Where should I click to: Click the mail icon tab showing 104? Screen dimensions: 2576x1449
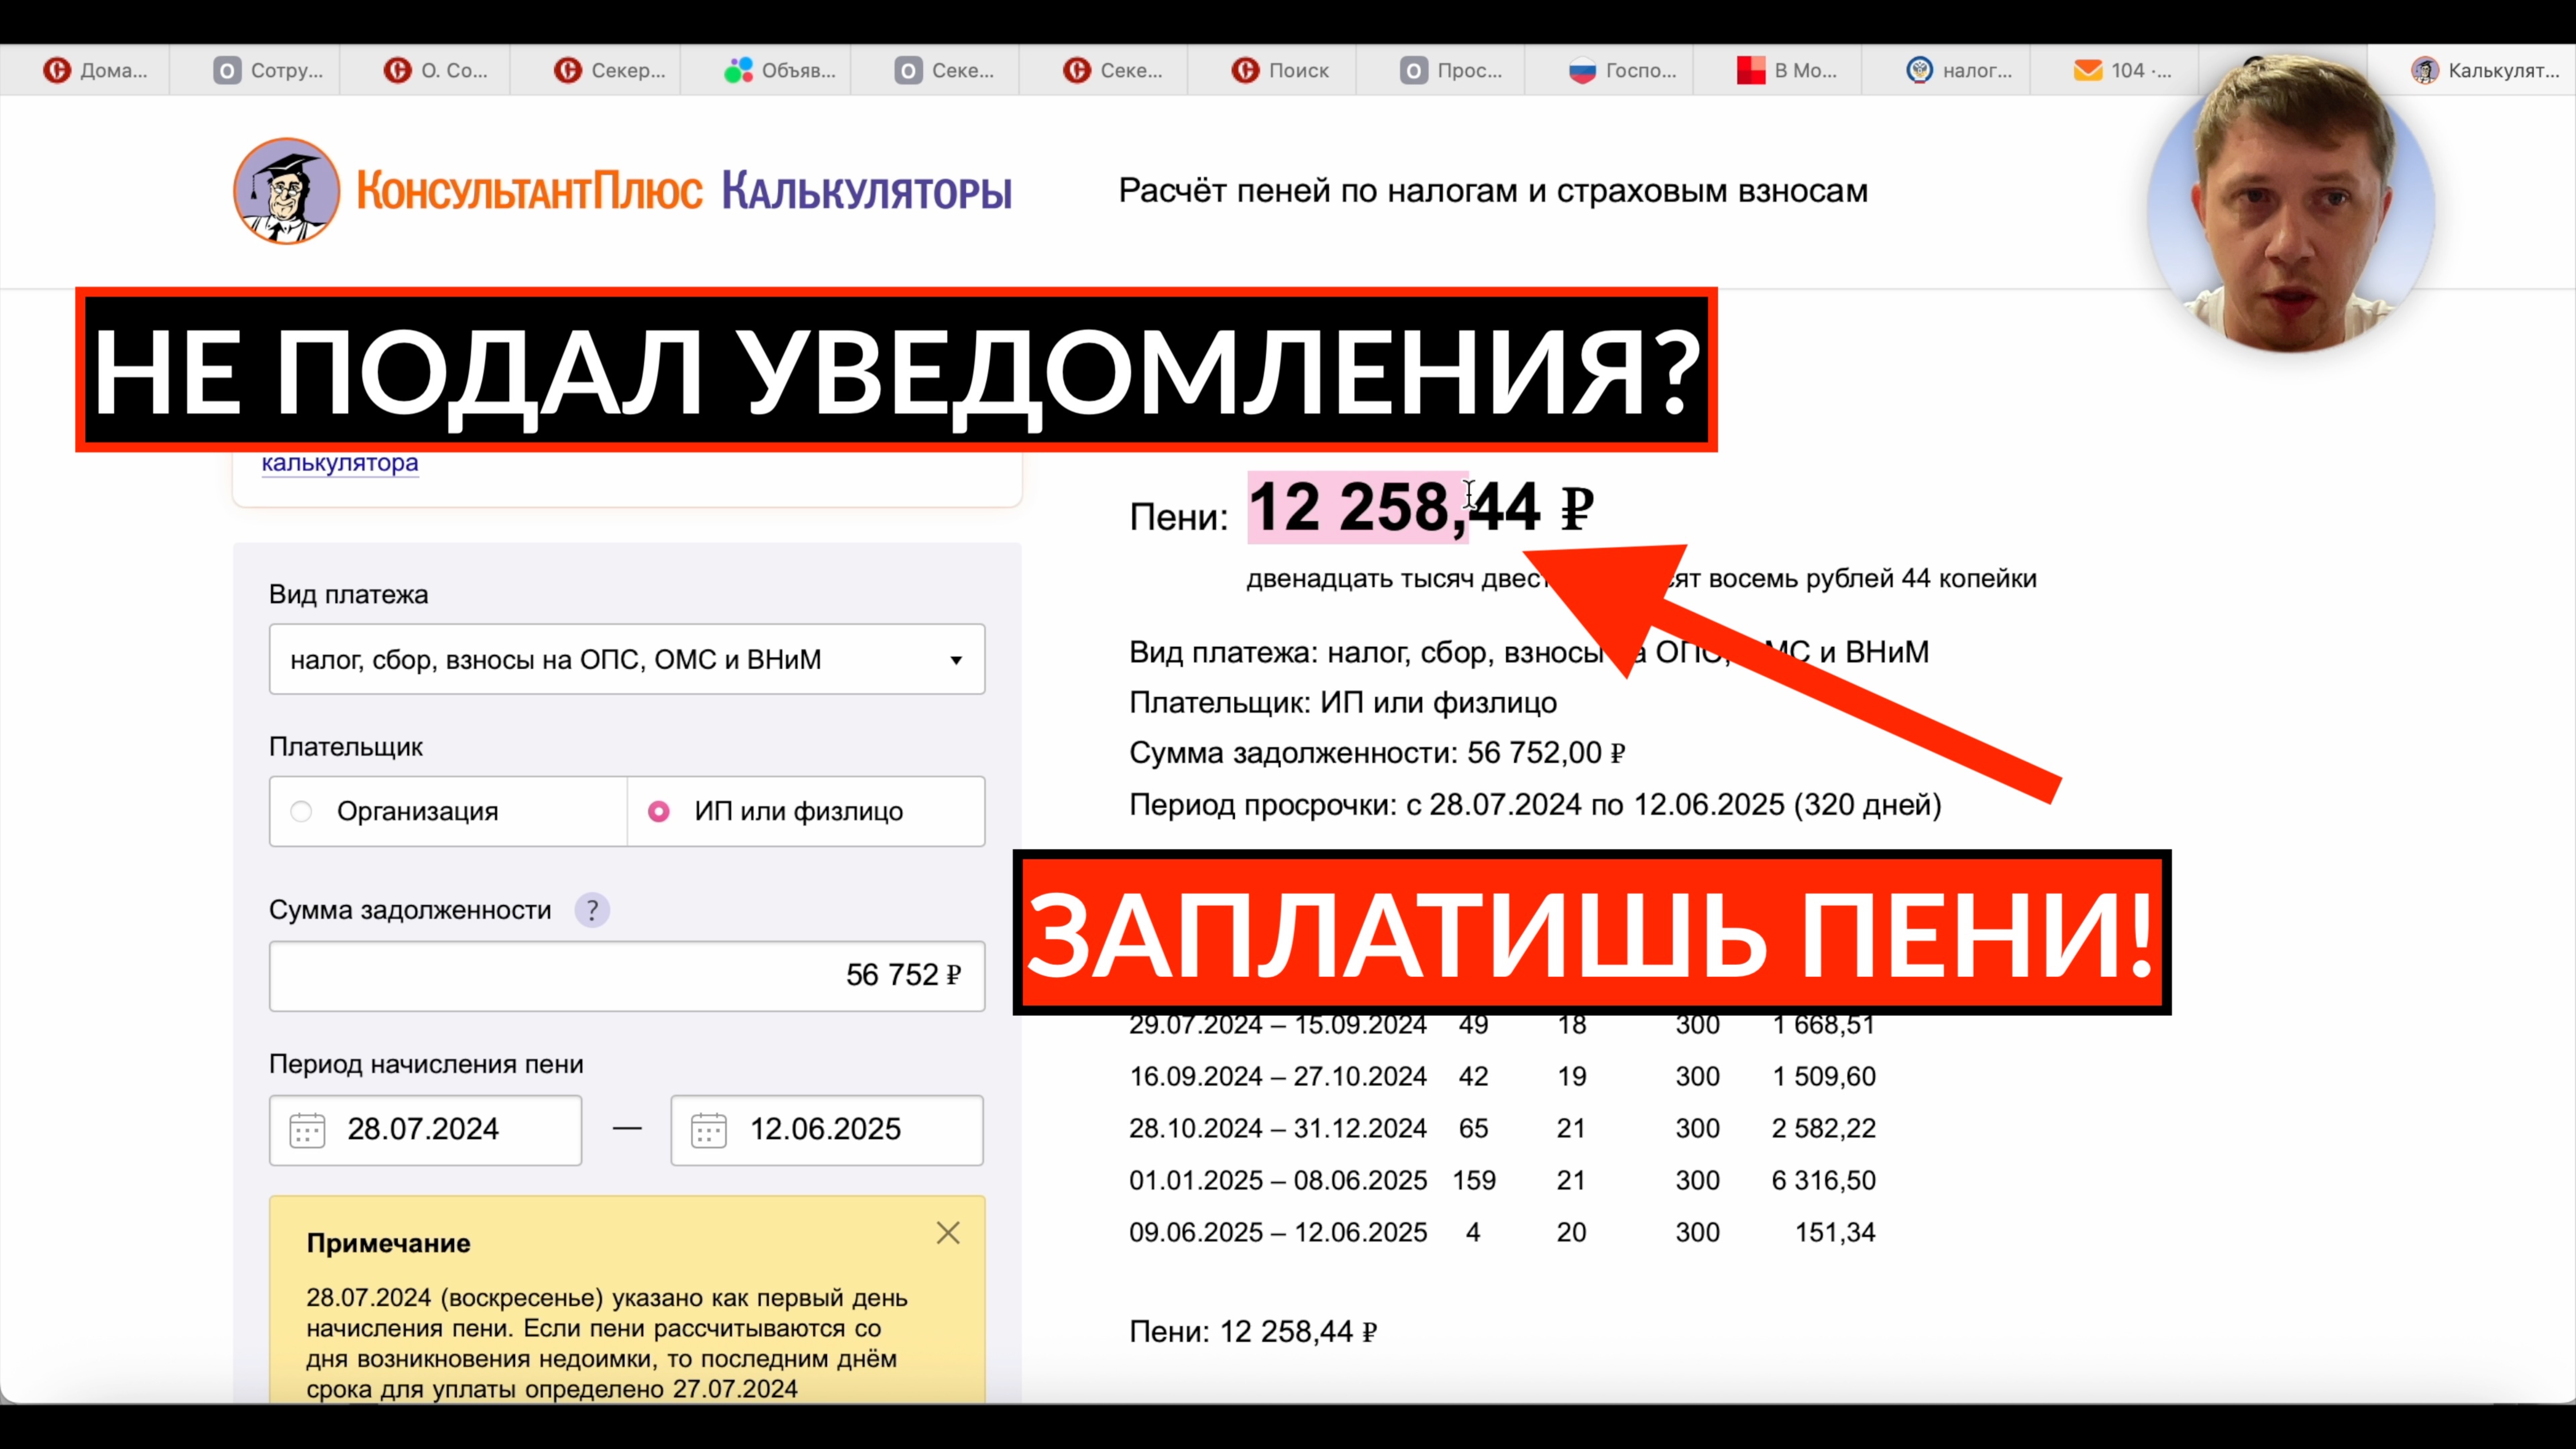[2088, 70]
